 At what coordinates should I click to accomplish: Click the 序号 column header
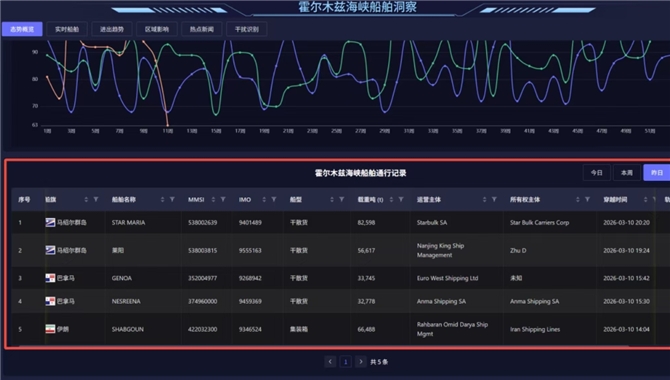(x=24, y=200)
